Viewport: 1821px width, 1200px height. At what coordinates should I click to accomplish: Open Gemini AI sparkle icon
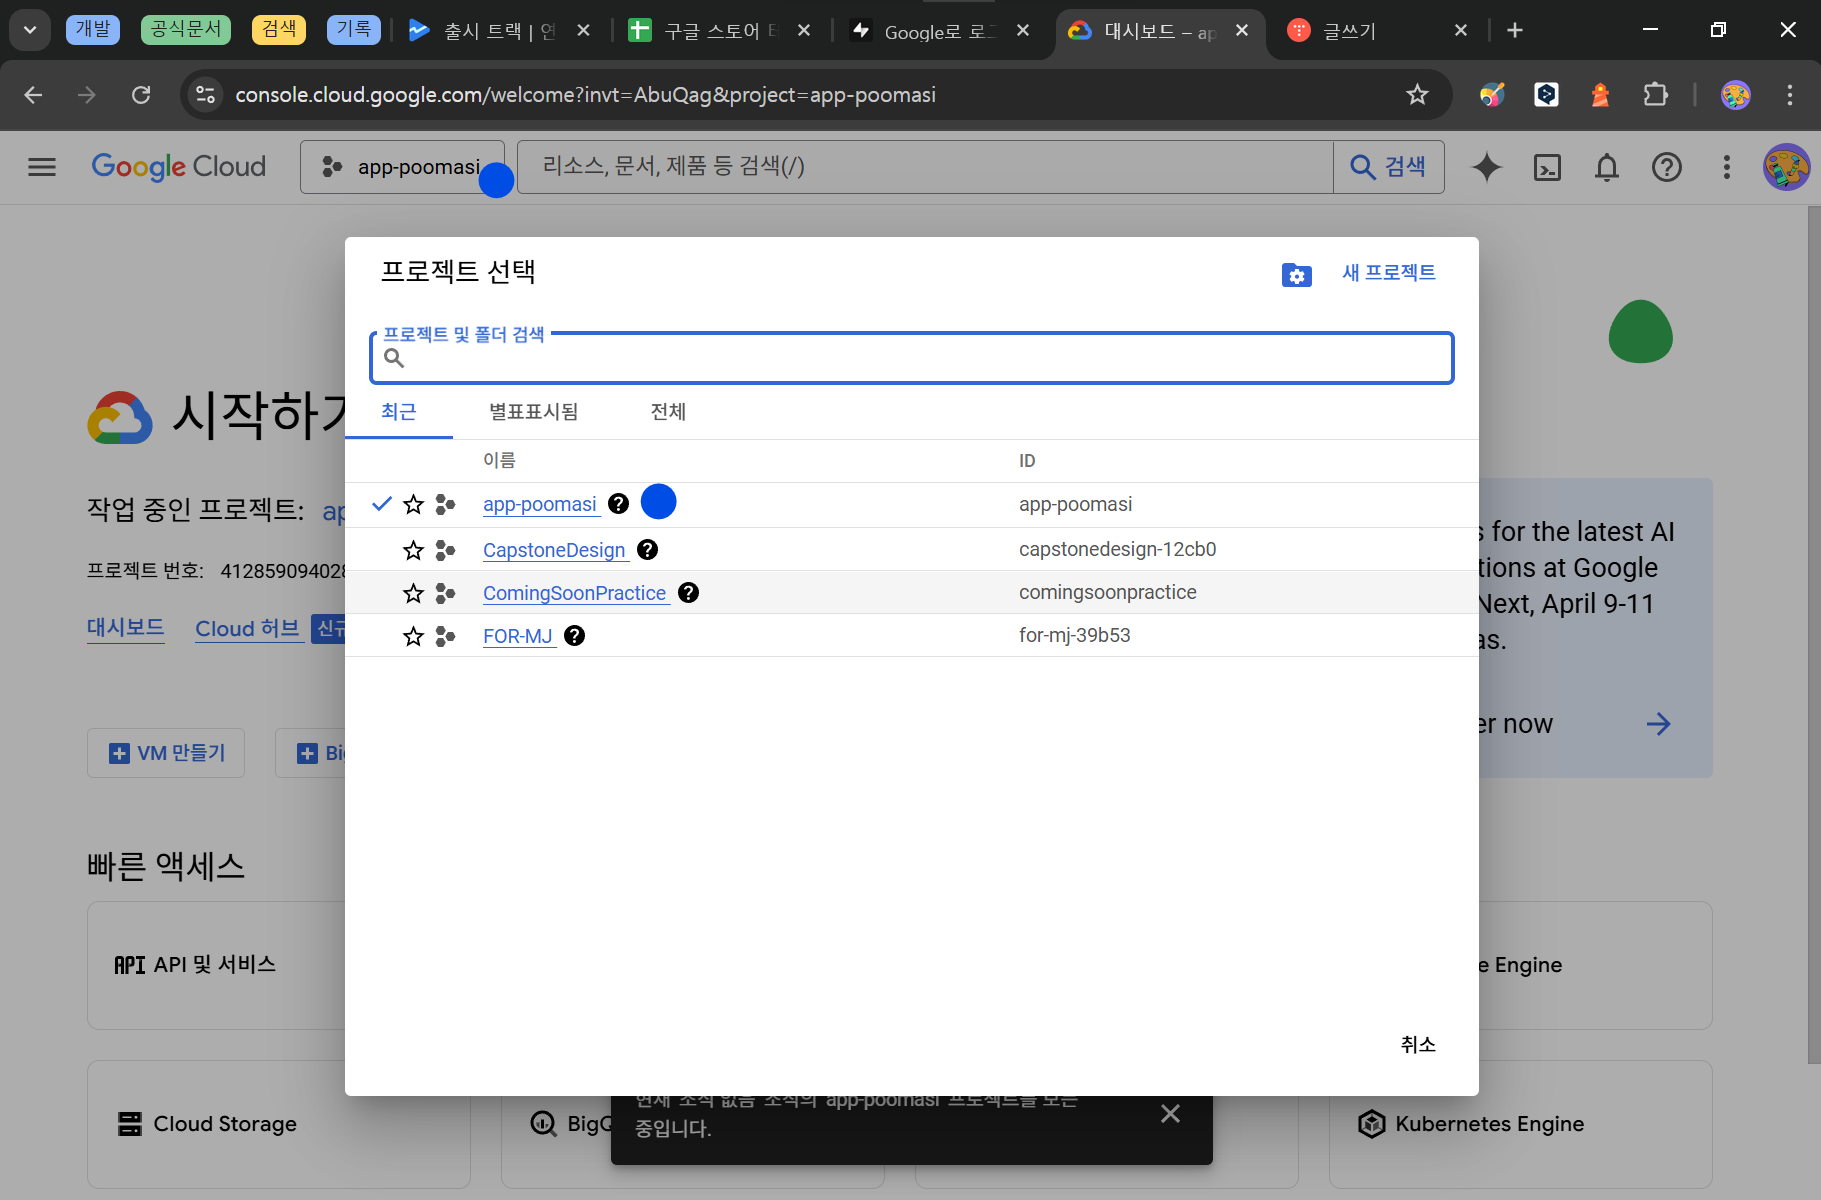coord(1487,167)
